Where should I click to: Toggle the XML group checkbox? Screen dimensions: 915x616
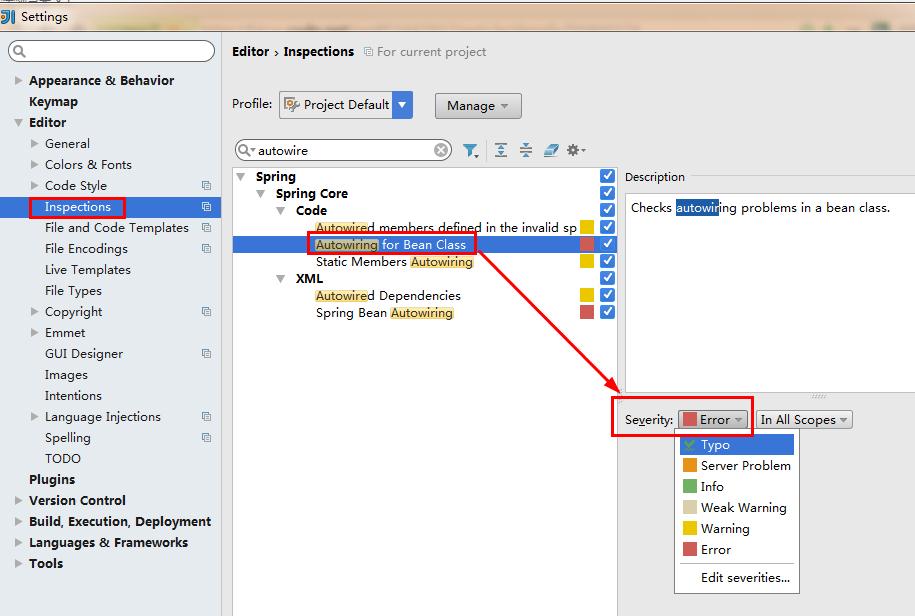tap(607, 278)
